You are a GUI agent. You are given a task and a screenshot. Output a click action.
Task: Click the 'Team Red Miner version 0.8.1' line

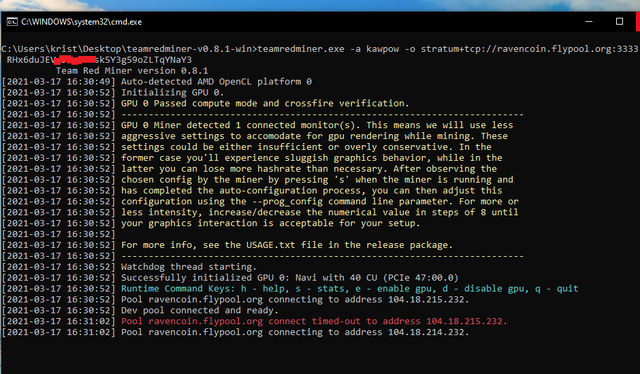point(132,71)
